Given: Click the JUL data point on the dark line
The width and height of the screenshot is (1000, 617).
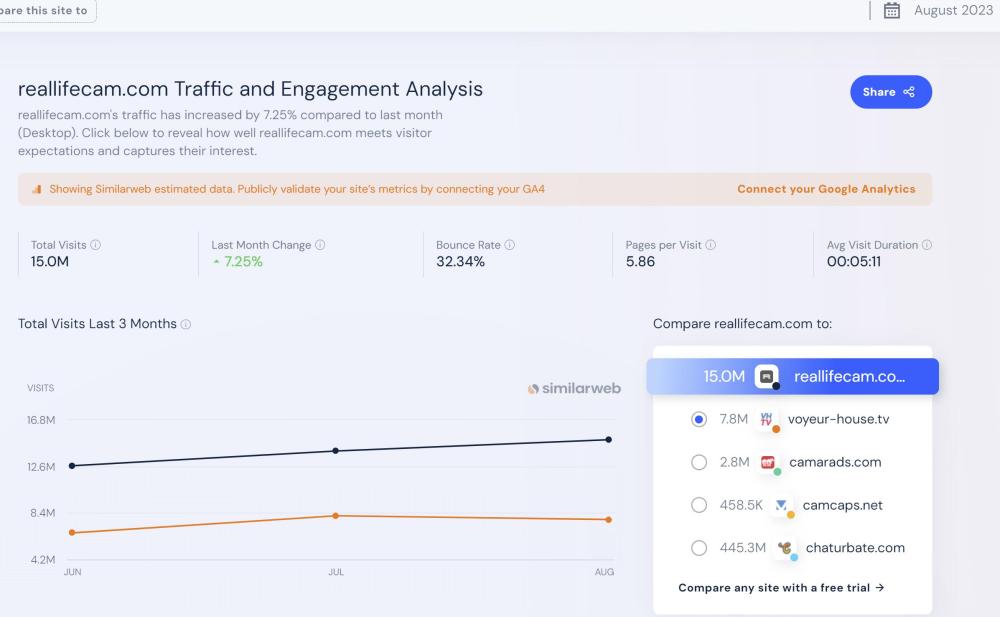Looking at the screenshot, I should click(336, 451).
